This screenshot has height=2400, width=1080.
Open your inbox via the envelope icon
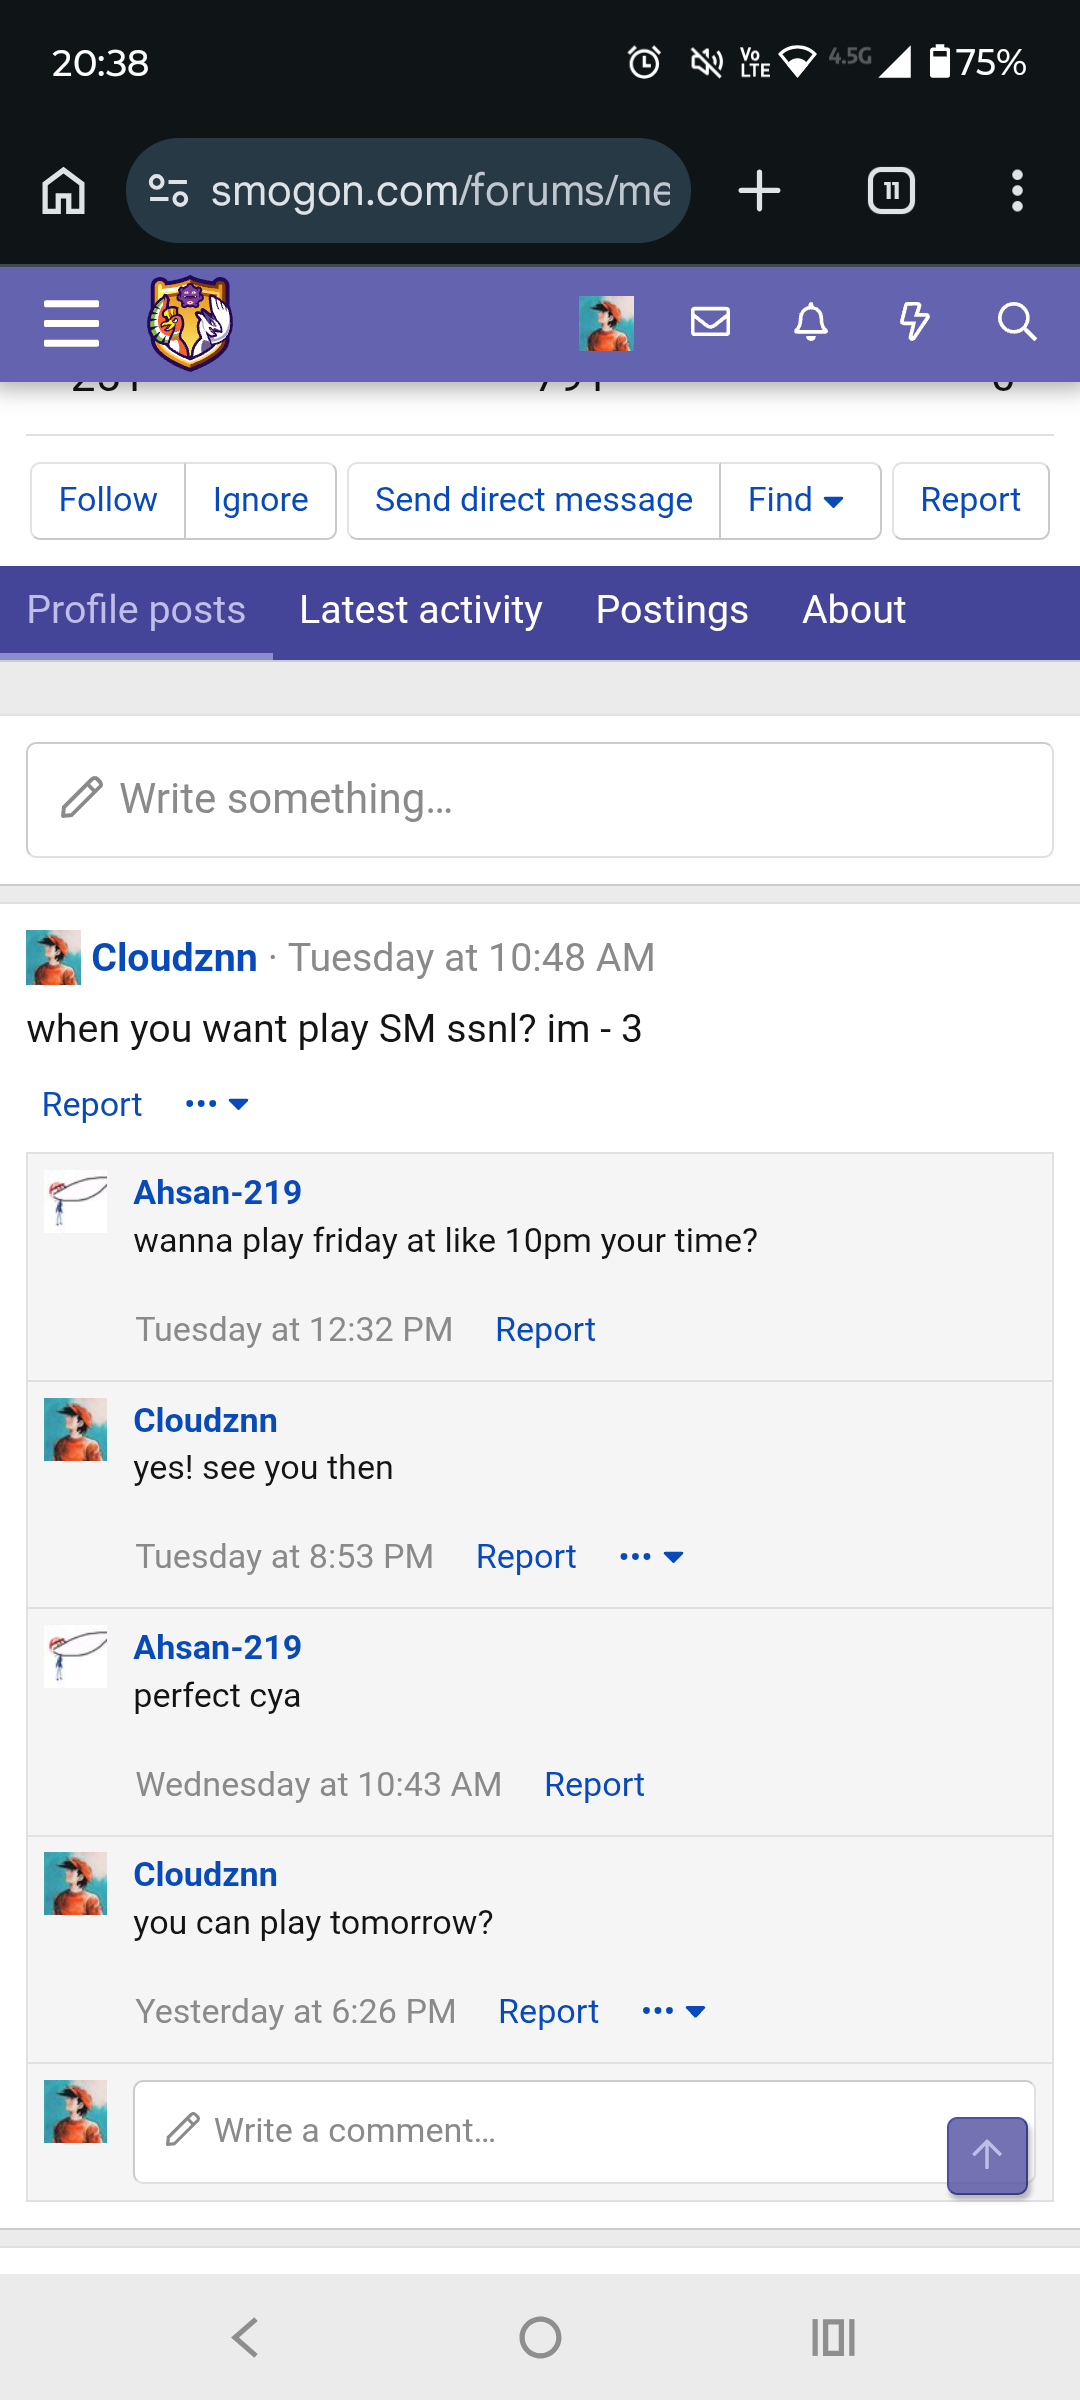[x=710, y=322]
